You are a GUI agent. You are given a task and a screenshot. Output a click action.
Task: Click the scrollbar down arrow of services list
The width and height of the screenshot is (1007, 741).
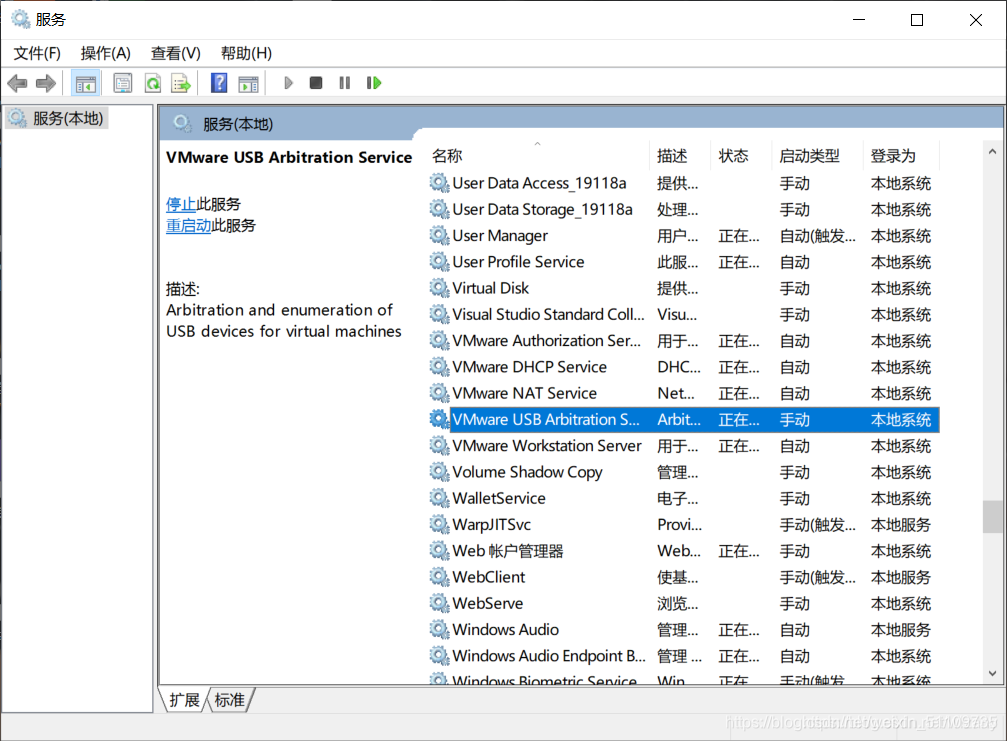click(992, 674)
